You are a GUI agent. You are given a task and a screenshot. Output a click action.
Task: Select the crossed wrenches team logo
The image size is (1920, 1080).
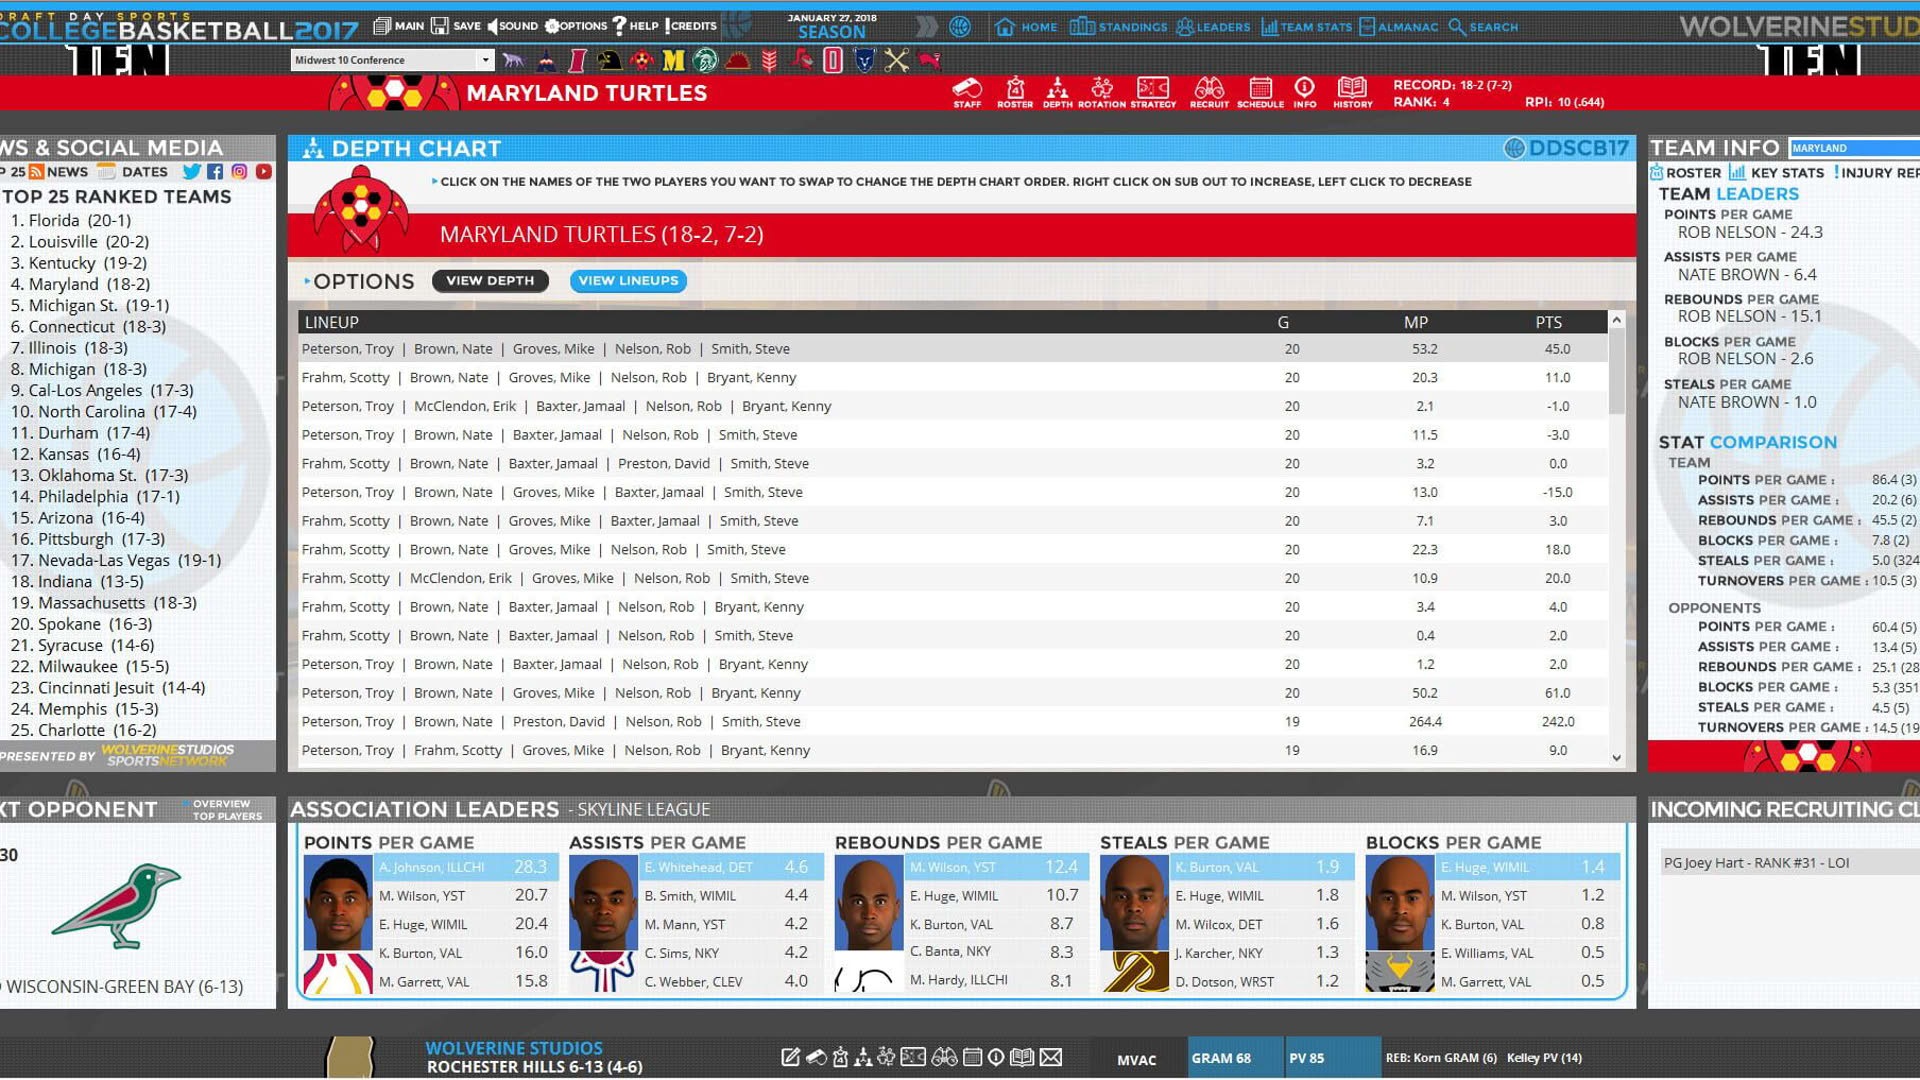[896, 61]
